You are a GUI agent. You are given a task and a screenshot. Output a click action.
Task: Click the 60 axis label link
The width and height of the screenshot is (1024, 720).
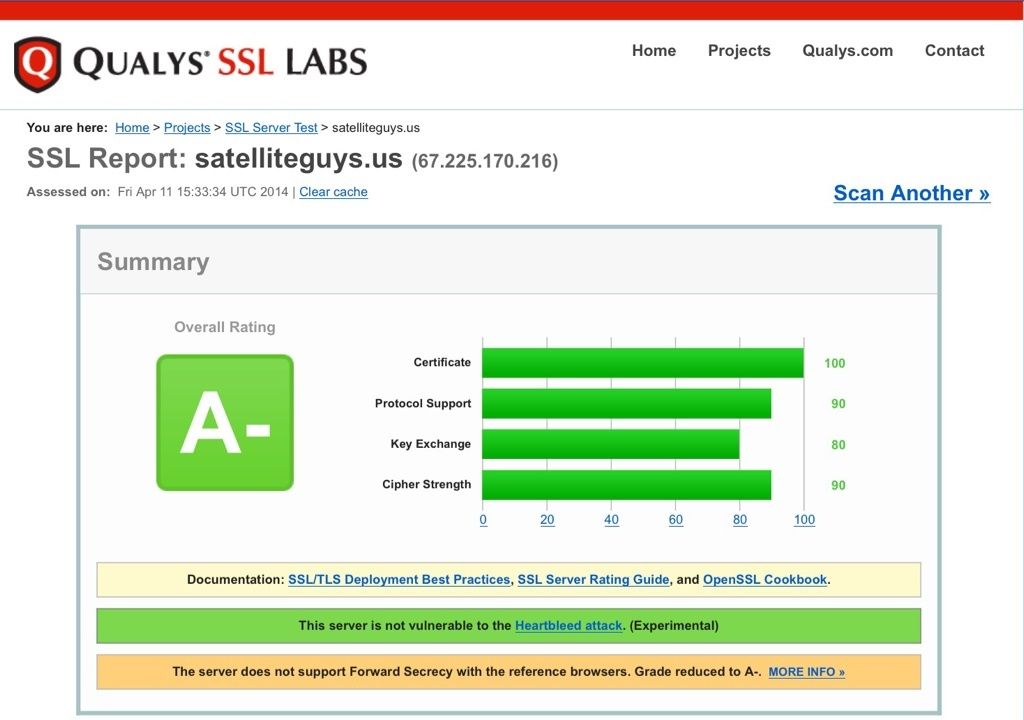[676, 519]
